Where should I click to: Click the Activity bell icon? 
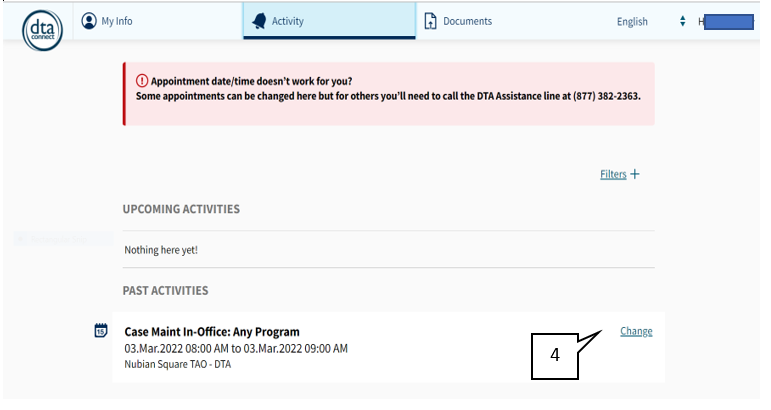pyautogui.click(x=259, y=21)
